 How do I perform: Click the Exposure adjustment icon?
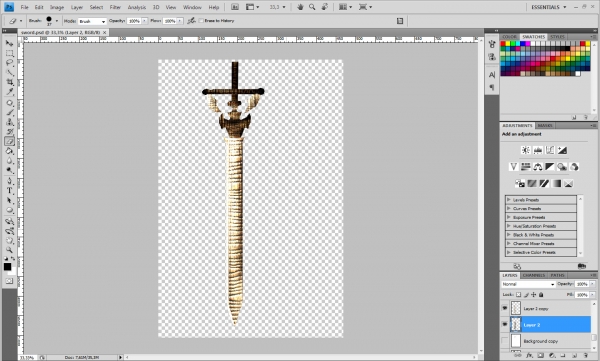click(562, 150)
